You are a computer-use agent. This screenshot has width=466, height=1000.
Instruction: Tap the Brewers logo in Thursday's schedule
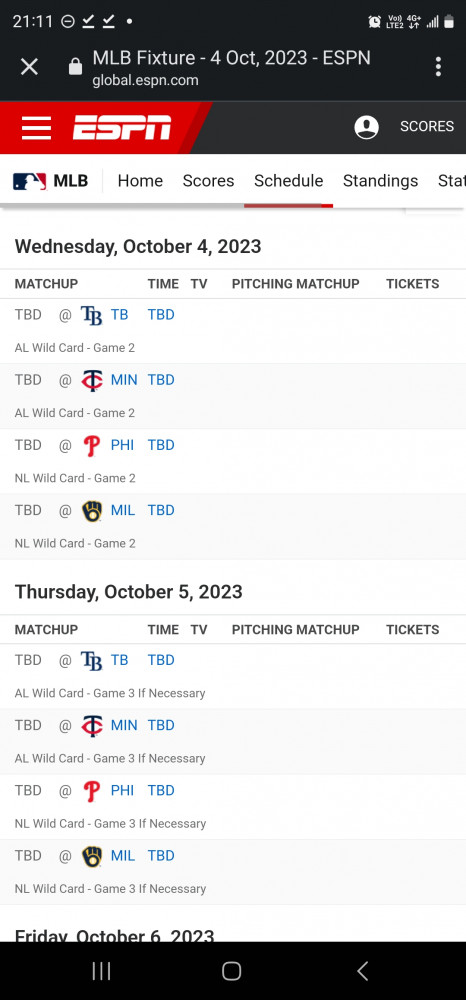click(x=92, y=856)
